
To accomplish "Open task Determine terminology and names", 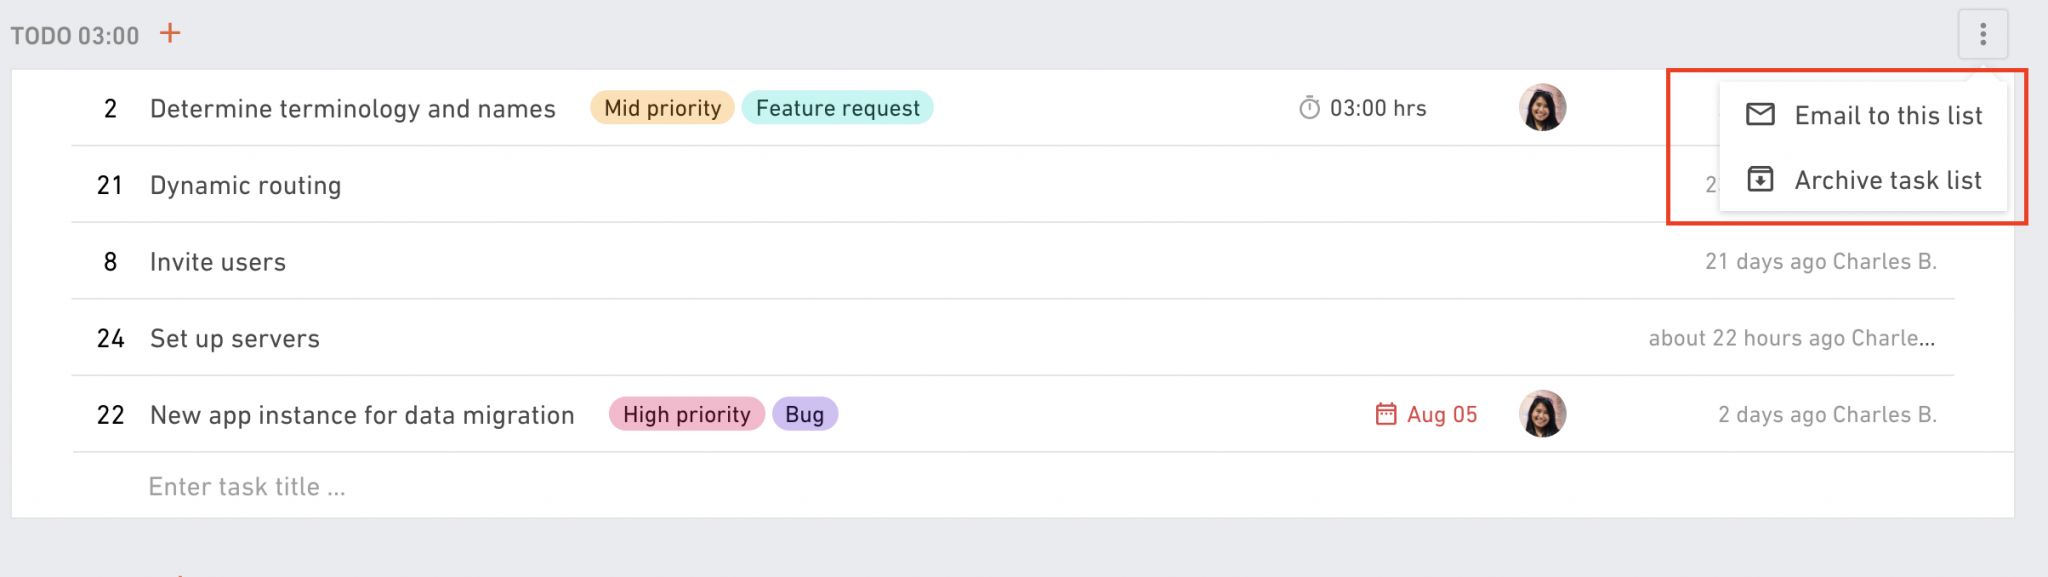I will click(x=353, y=109).
